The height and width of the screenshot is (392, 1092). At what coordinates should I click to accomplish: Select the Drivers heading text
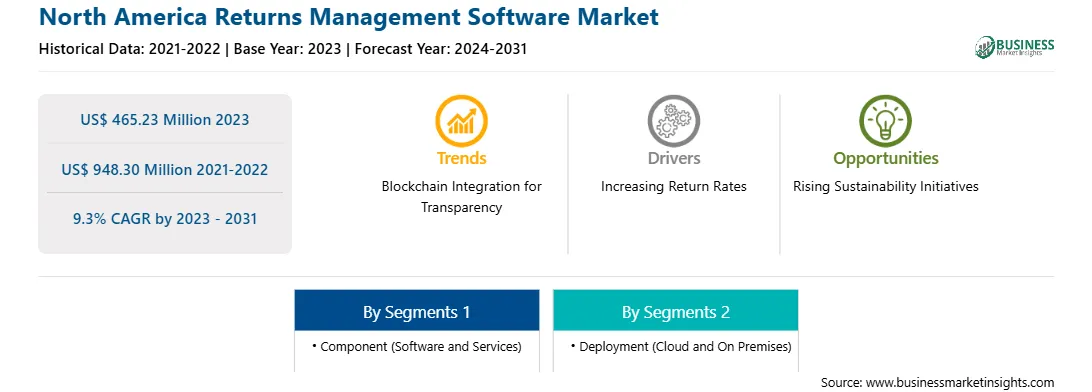point(673,158)
